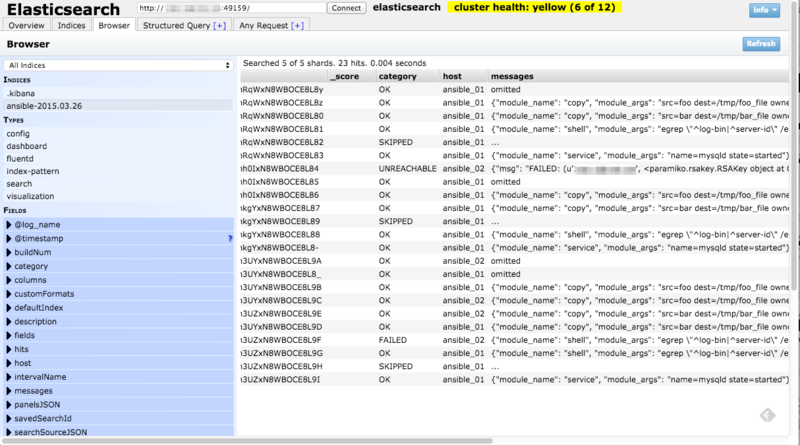Open result row RqWxN8WBOCE8L82
The height and width of the screenshot is (445, 800).
(514, 142)
